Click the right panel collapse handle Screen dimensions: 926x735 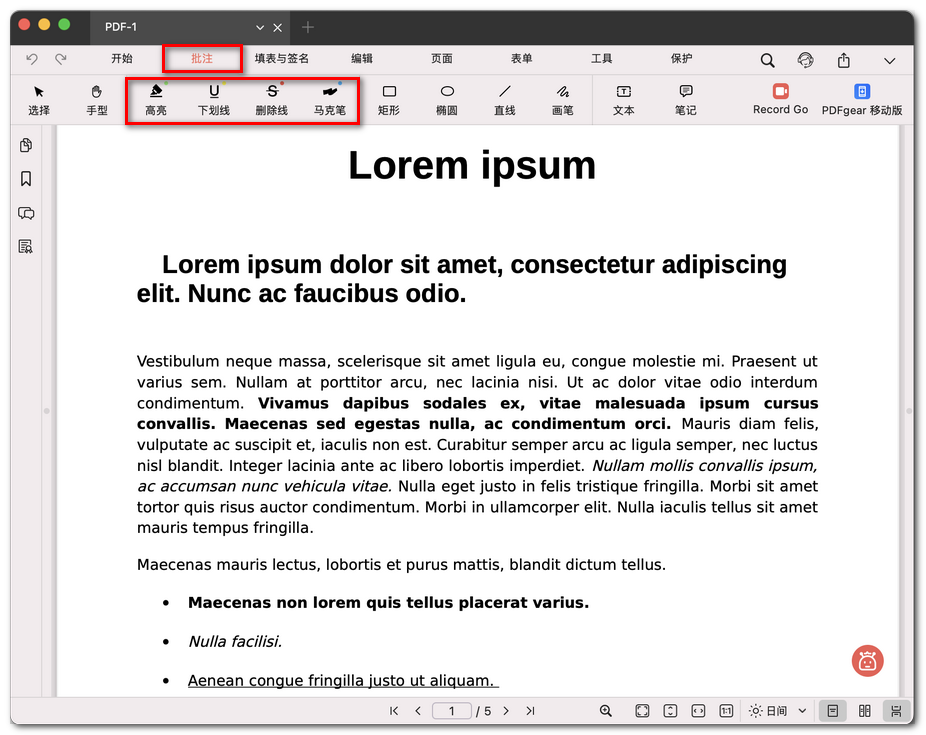pyautogui.click(x=909, y=411)
